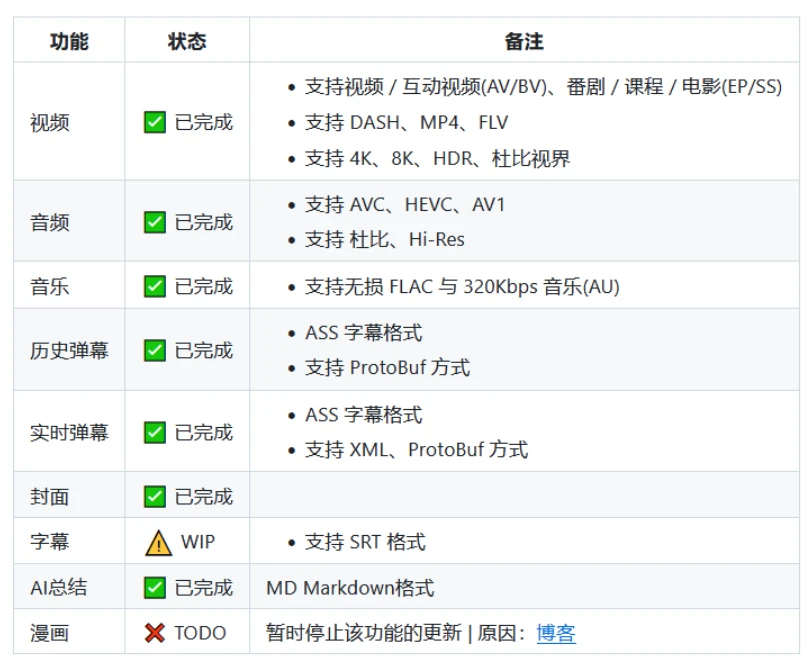
Task: Click the green checkmark in the 封面 row
Action: 155,497
